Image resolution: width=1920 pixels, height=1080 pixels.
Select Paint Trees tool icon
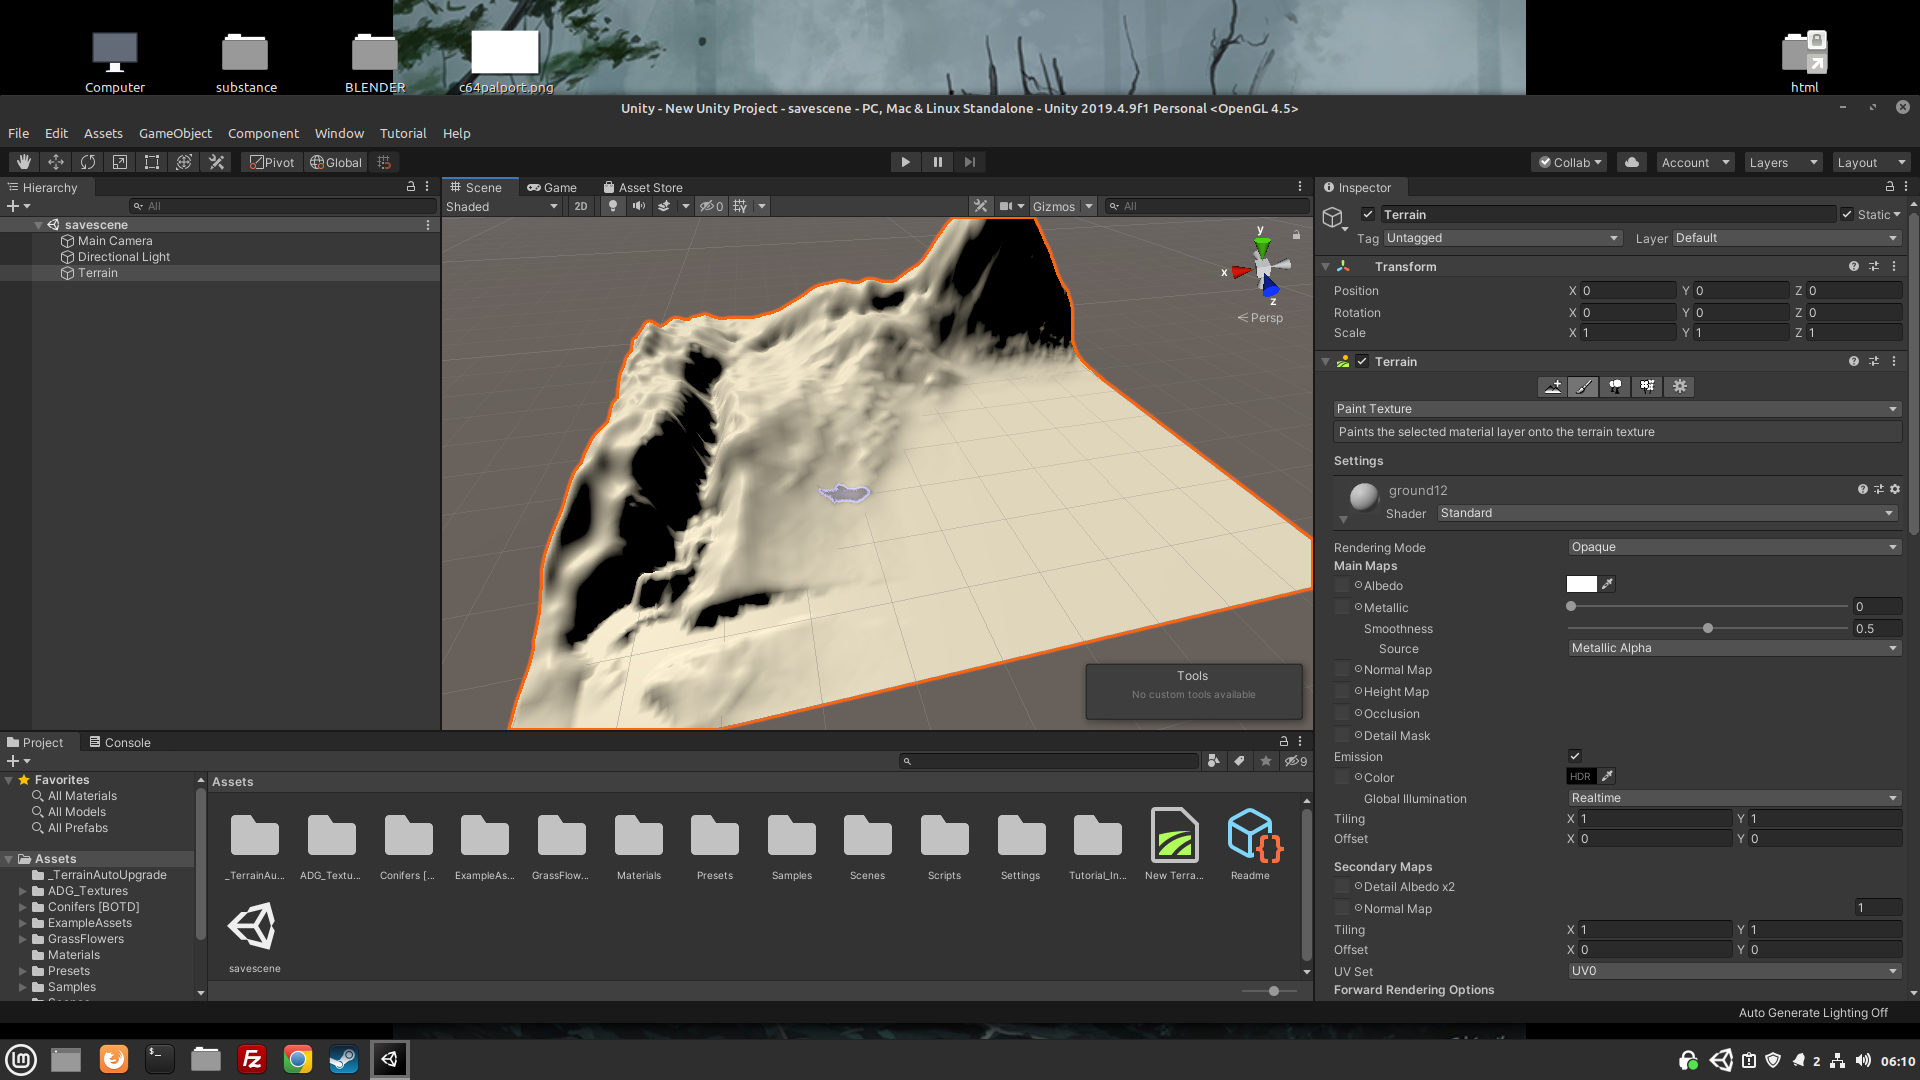tap(1616, 387)
